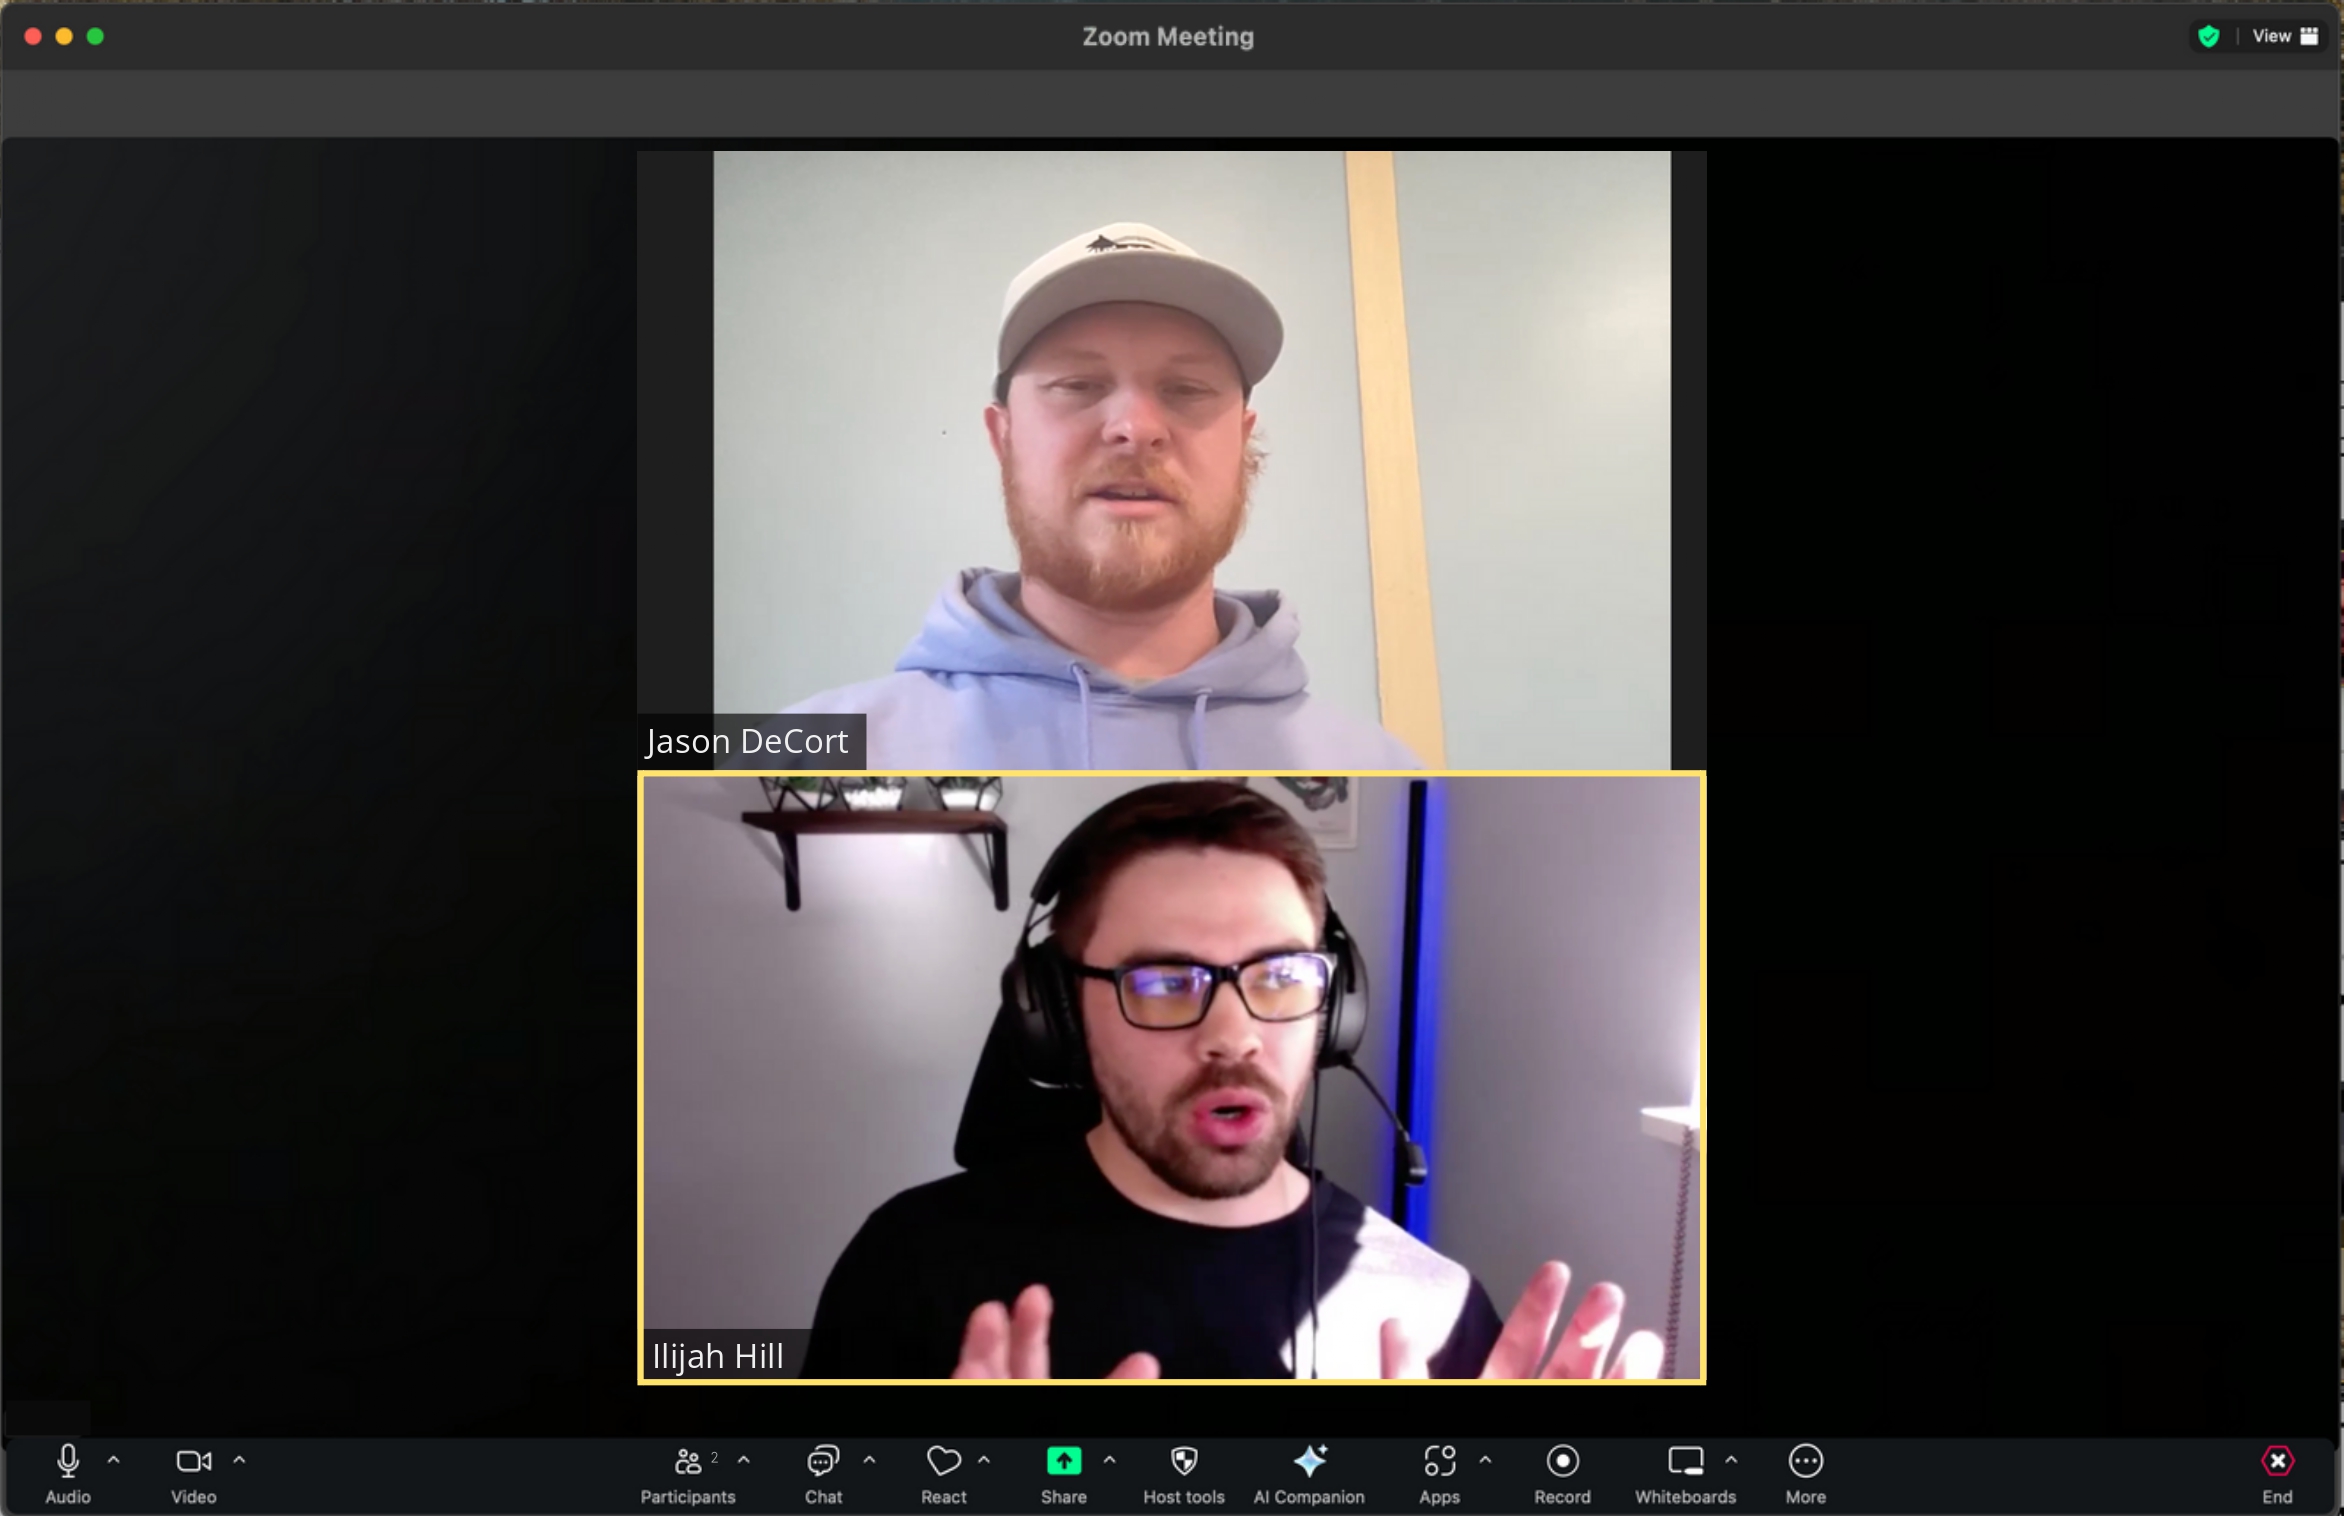
Task: Open the Participants panel
Action: coord(688,1474)
